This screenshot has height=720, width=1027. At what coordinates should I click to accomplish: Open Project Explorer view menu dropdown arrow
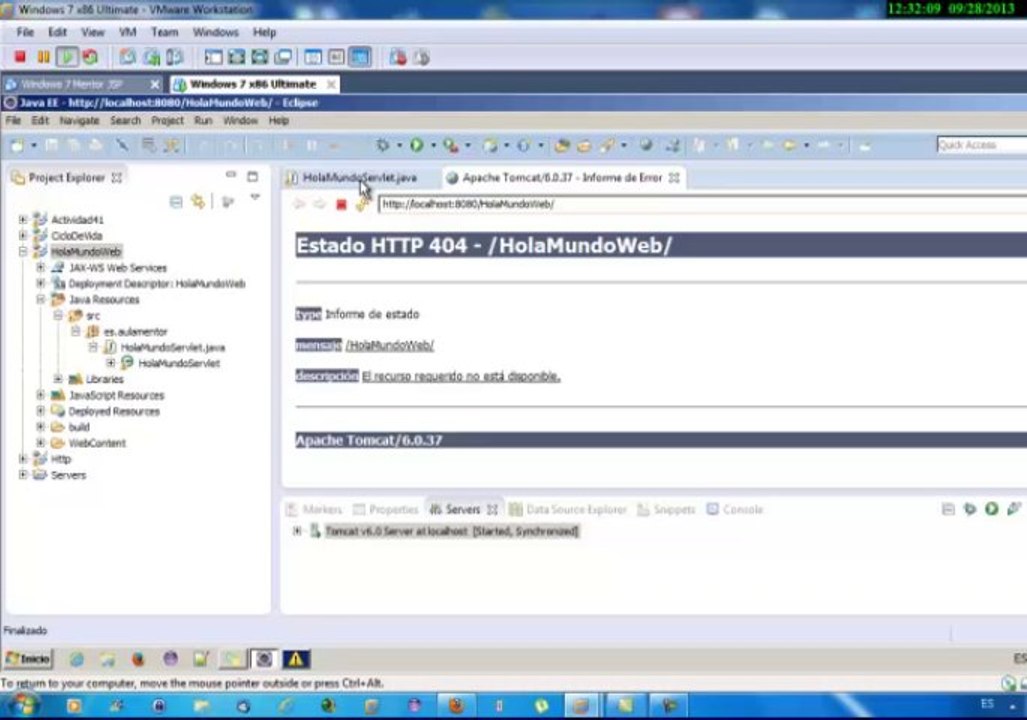255,197
